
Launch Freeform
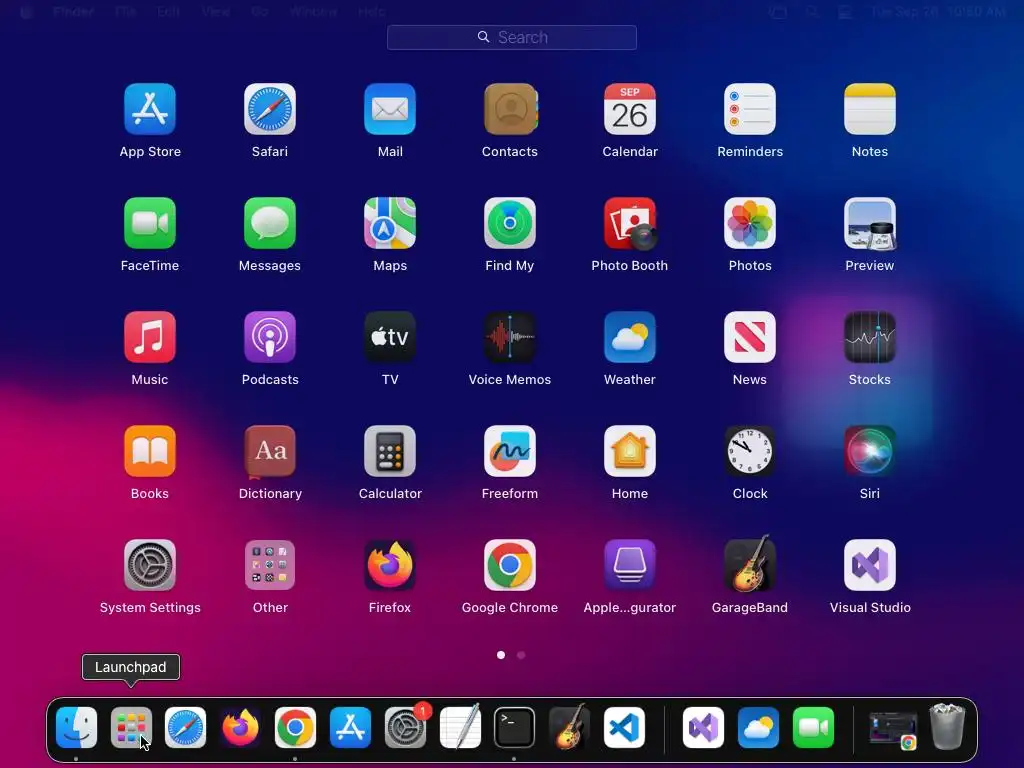click(x=510, y=451)
